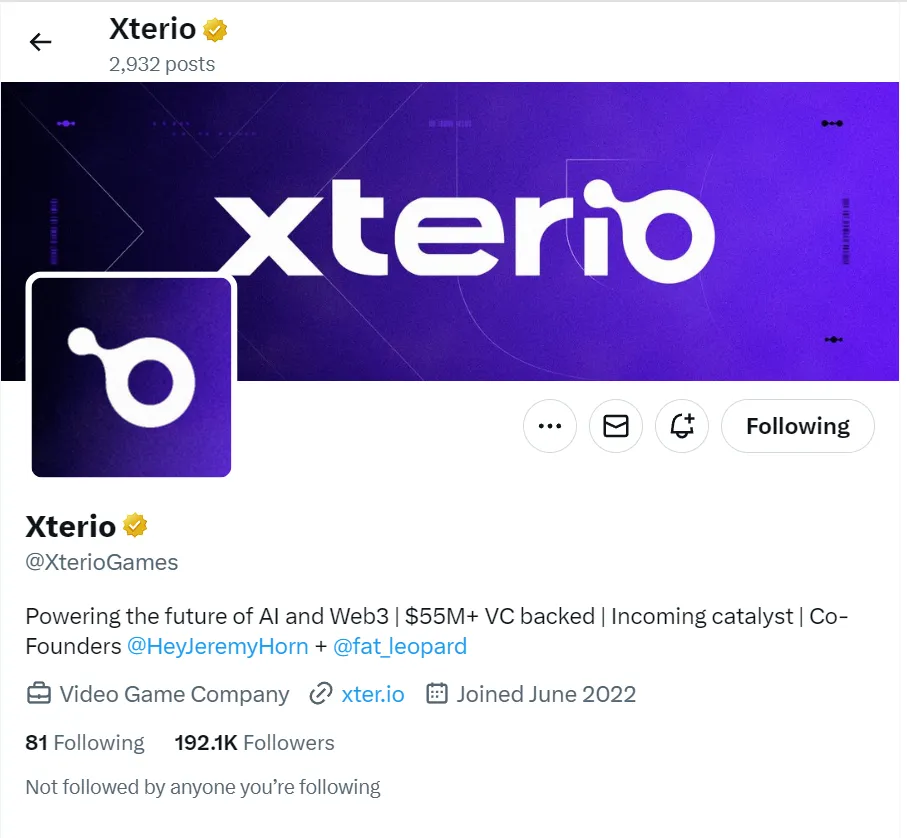Send a direct message via envelope icon
Screen dimensions: 907x838
coord(615,426)
